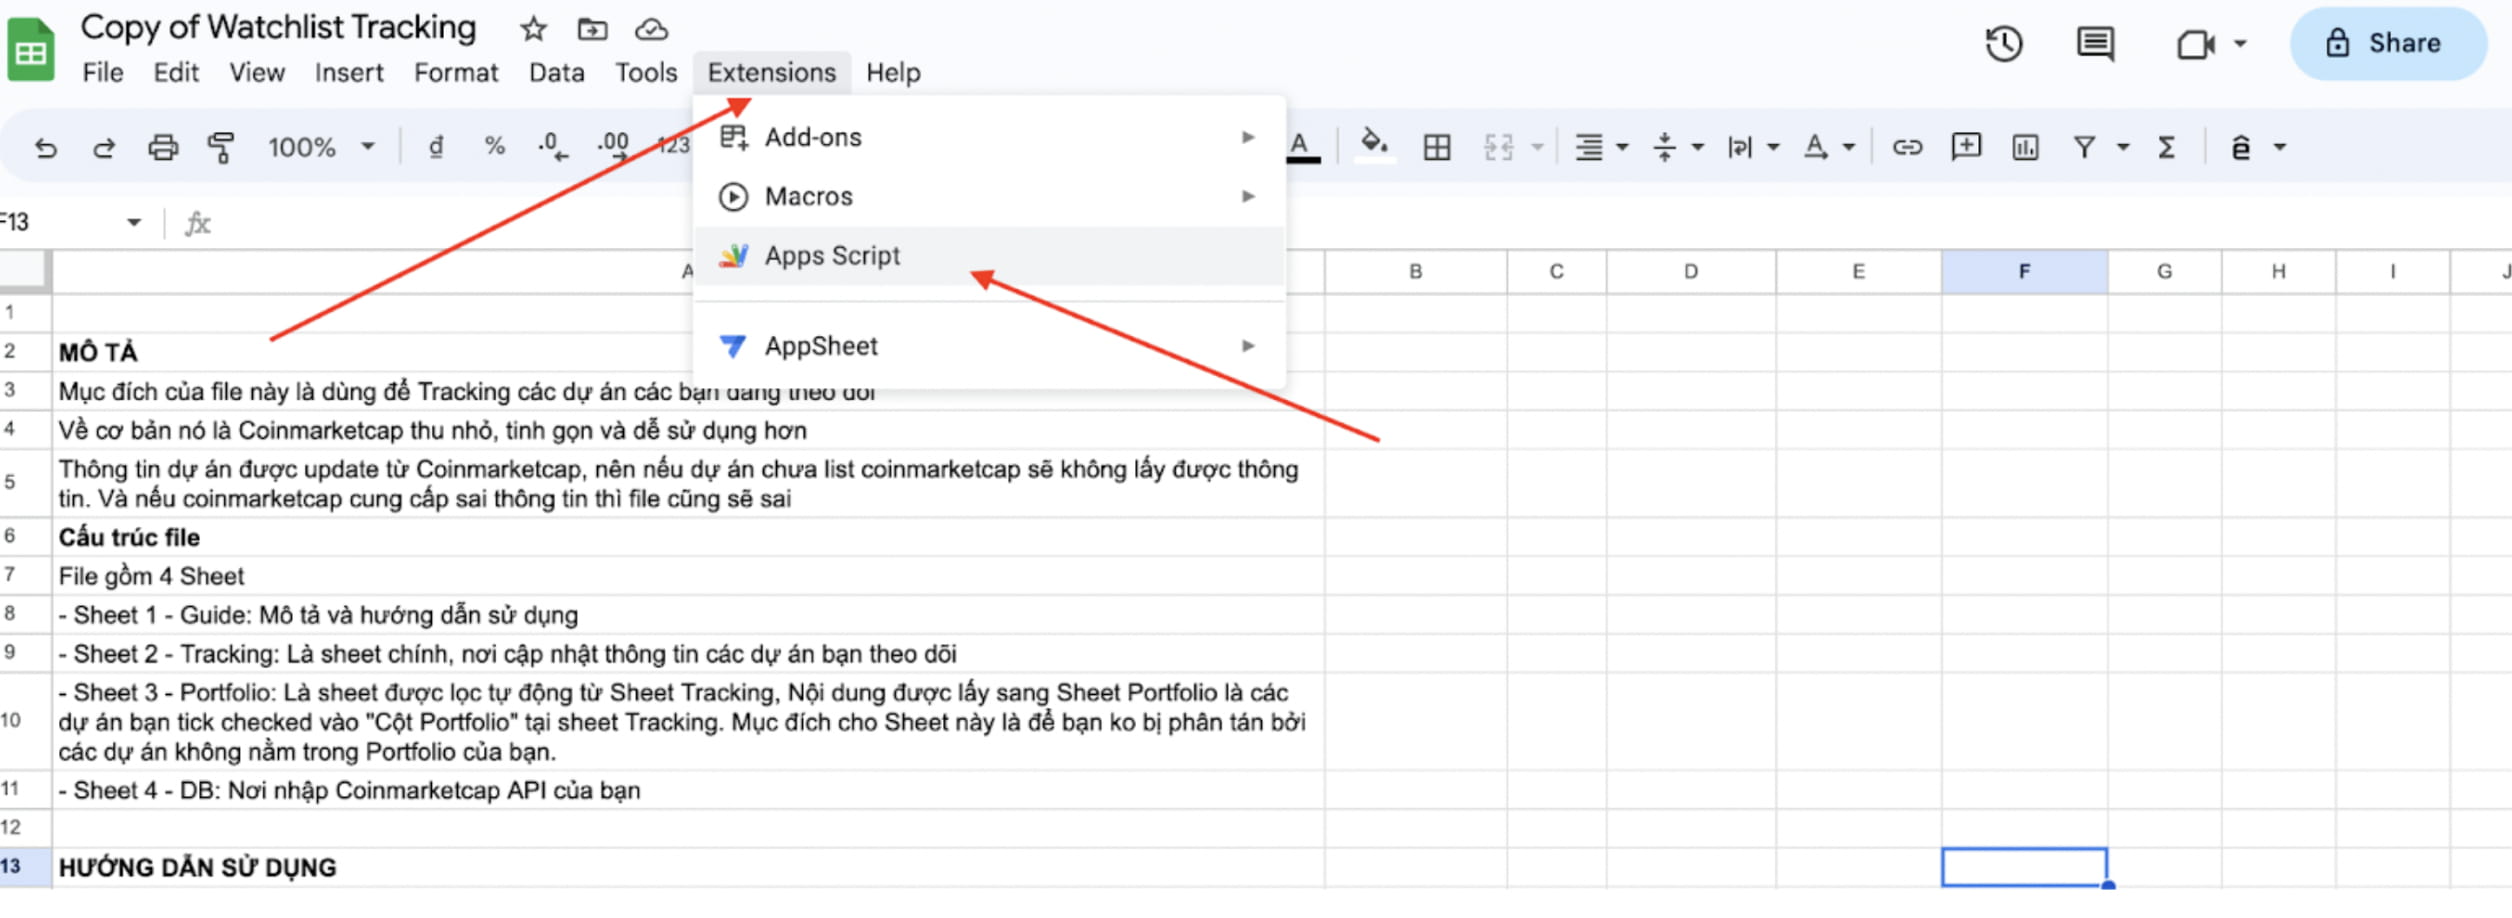The width and height of the screenshot is (2512, 918).
Task: Open the fill color paint bucket
Action: [x=1373, y=146]
